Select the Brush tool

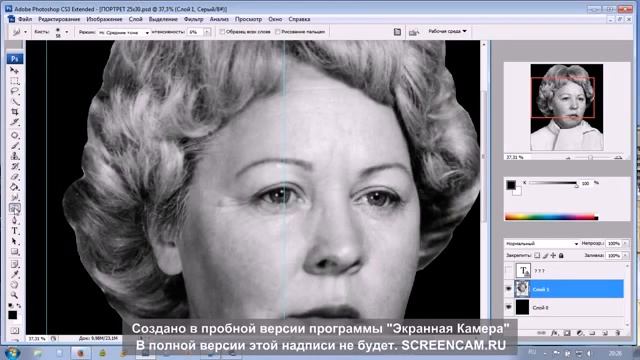point(14,146)
